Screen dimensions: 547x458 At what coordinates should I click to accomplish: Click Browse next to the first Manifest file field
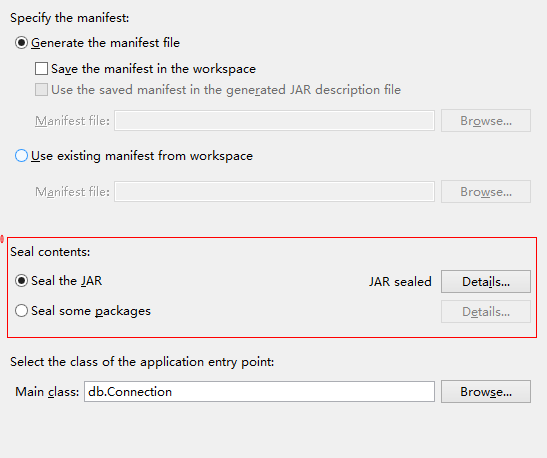coord(486,121)
